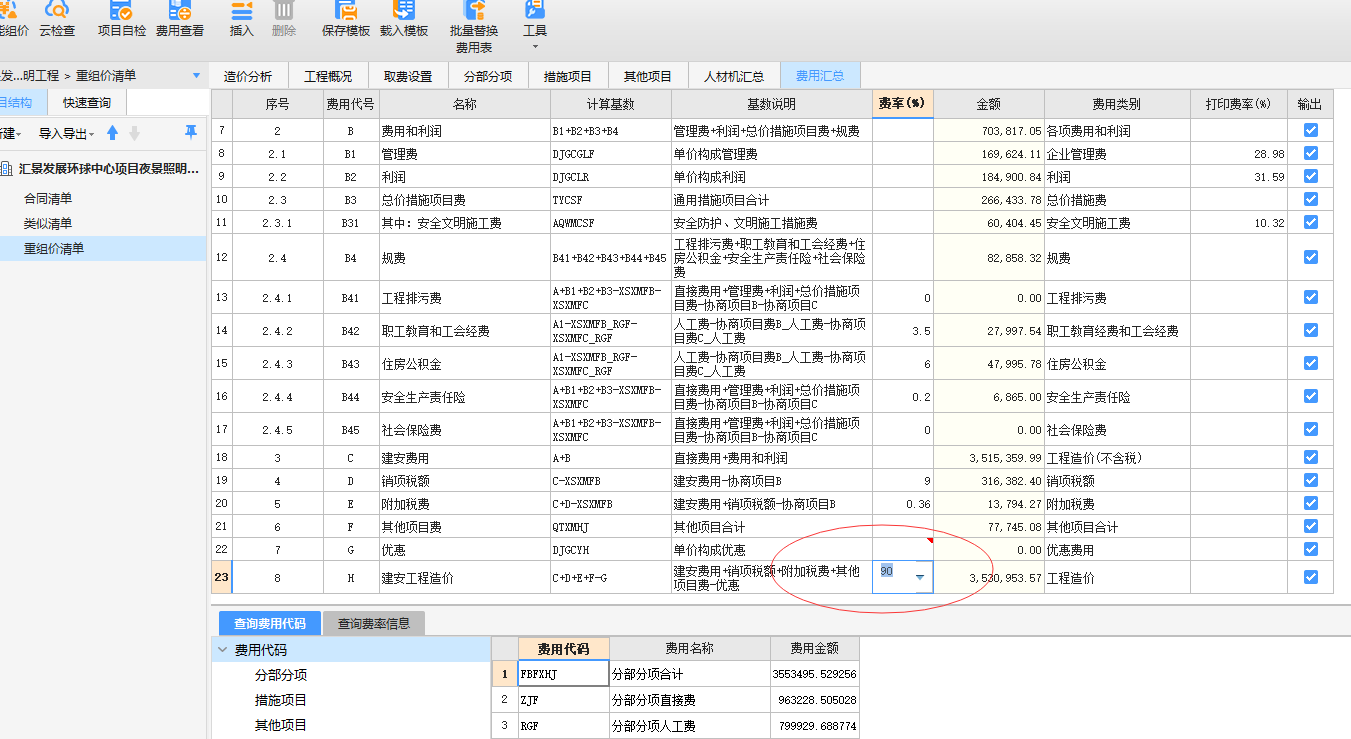The image size is (1351, 739).
Task: Click 799929.688774 fee amount cell
Action: click(x=814, y=725)
